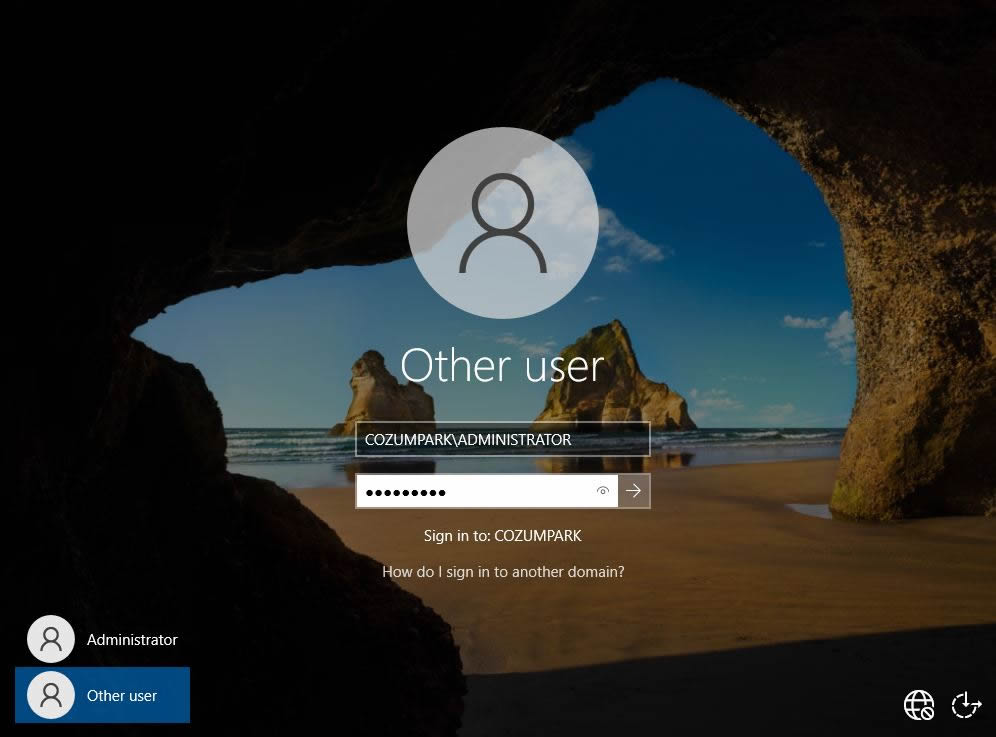Viewport: 996px width, 737px height.
Task: Click the large 'Other user' heading
Action: 502,366
